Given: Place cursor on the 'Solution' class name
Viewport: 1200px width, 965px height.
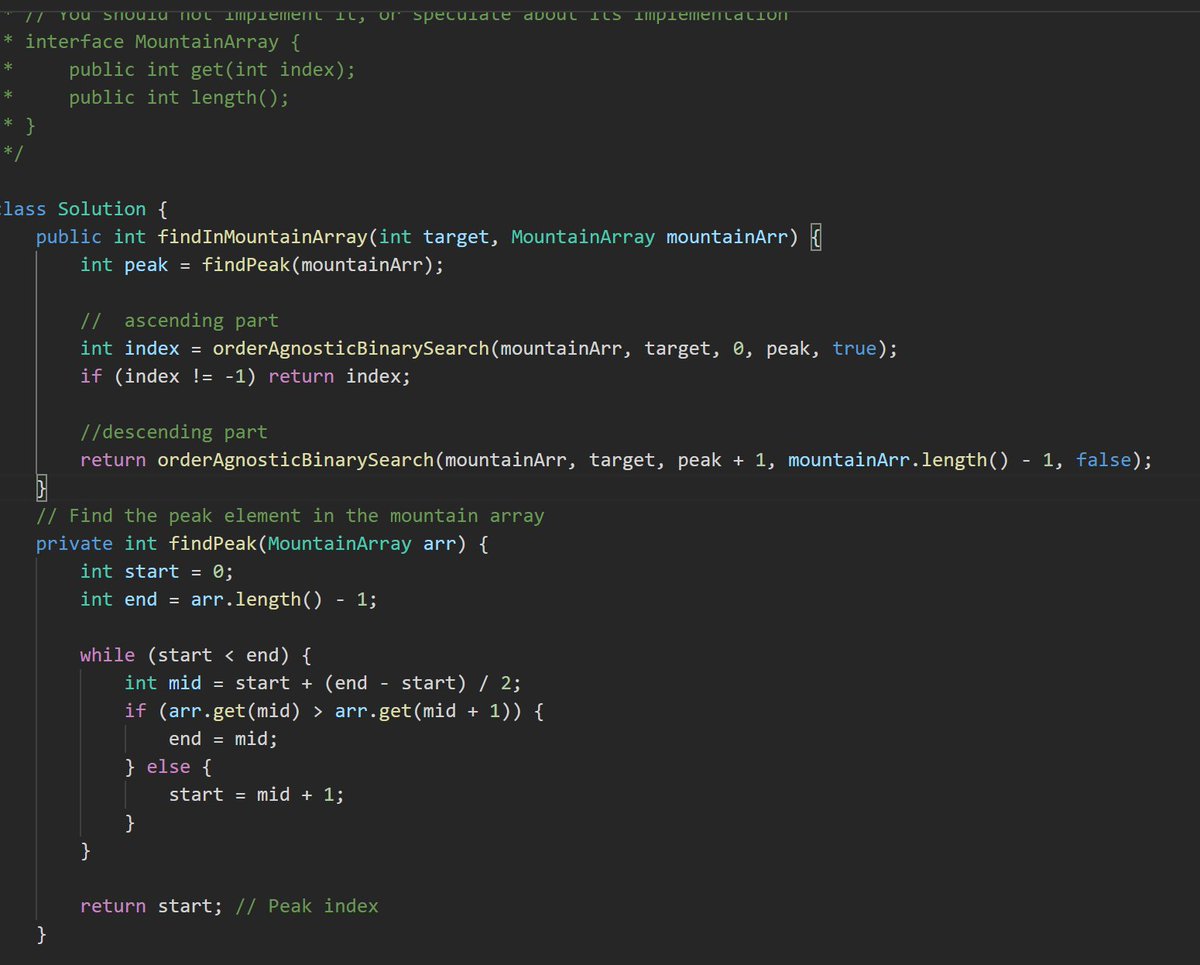Looking at the screenshot, I should [x=102, y=209].
